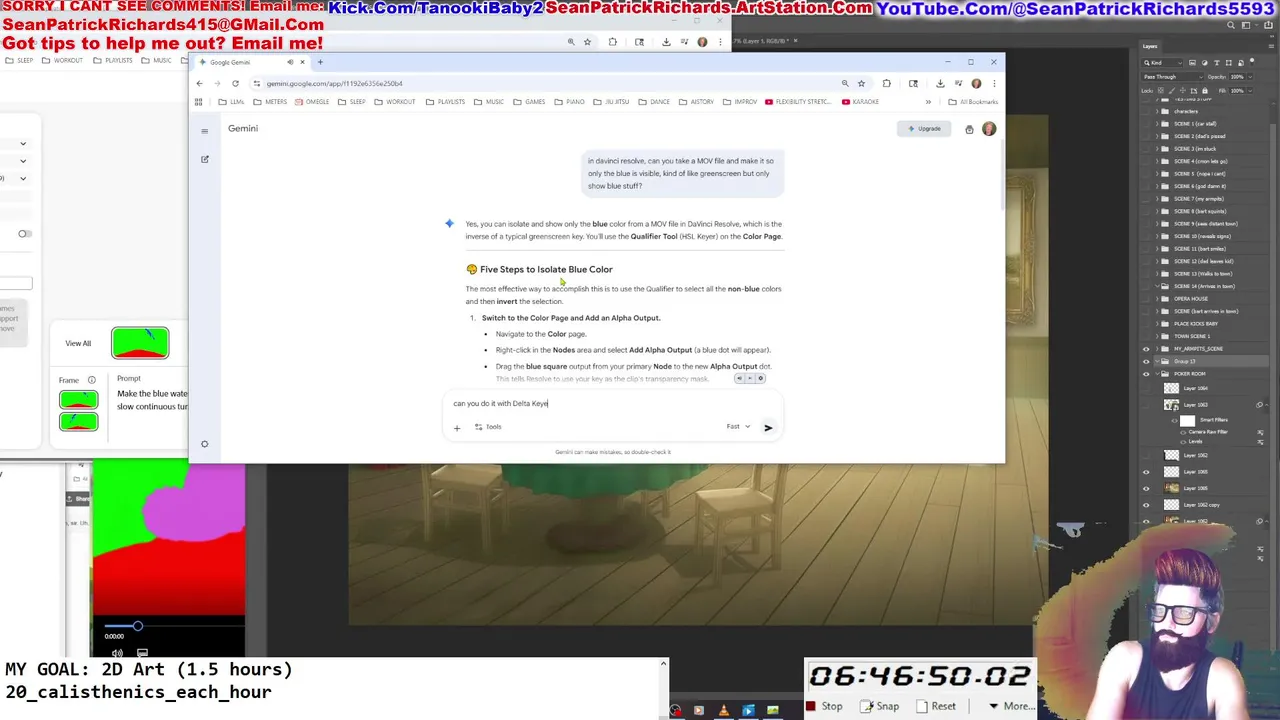Hide the Group 17 layer group

point(1146,361)
